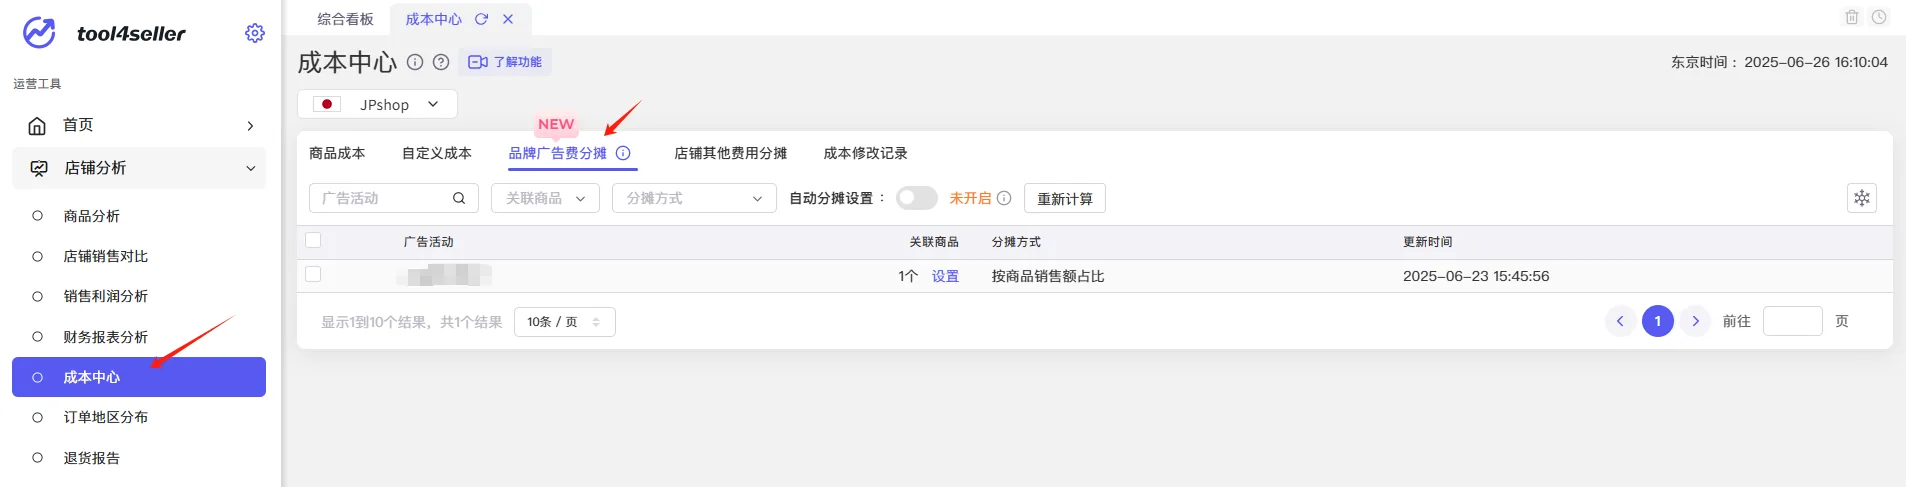Click the 设置 link in first row
The height and width of the screenshot is (487, 1906).
click(x=945, y=276)
